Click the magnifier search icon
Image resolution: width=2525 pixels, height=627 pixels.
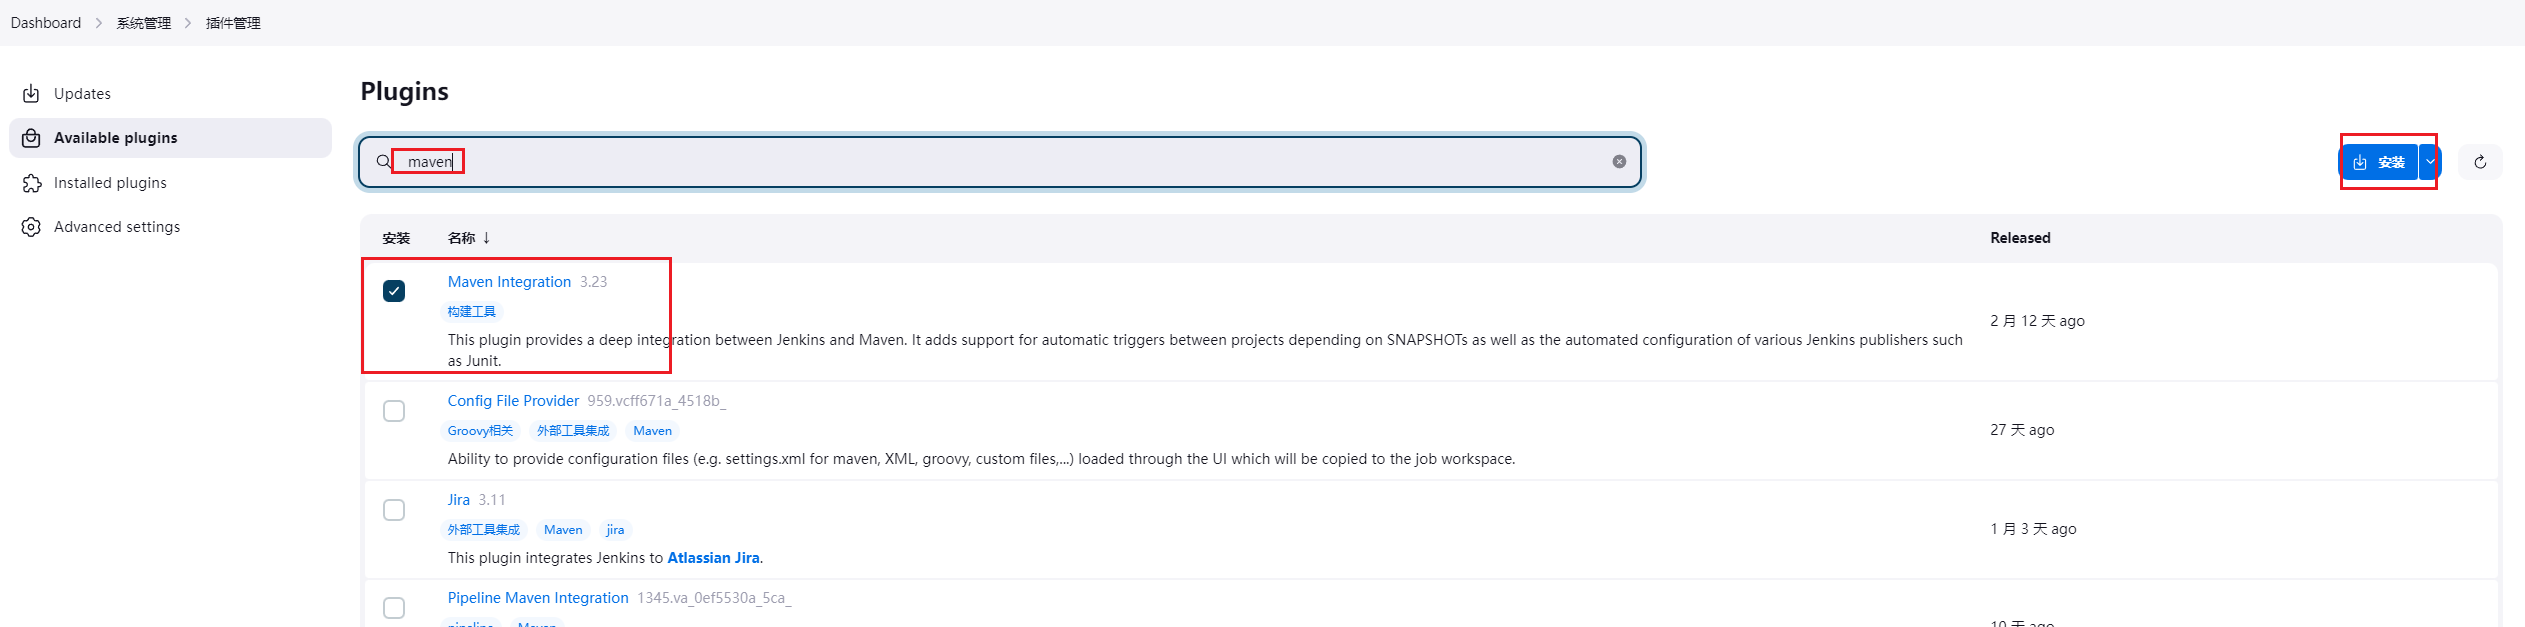click(x=383, y=162)
